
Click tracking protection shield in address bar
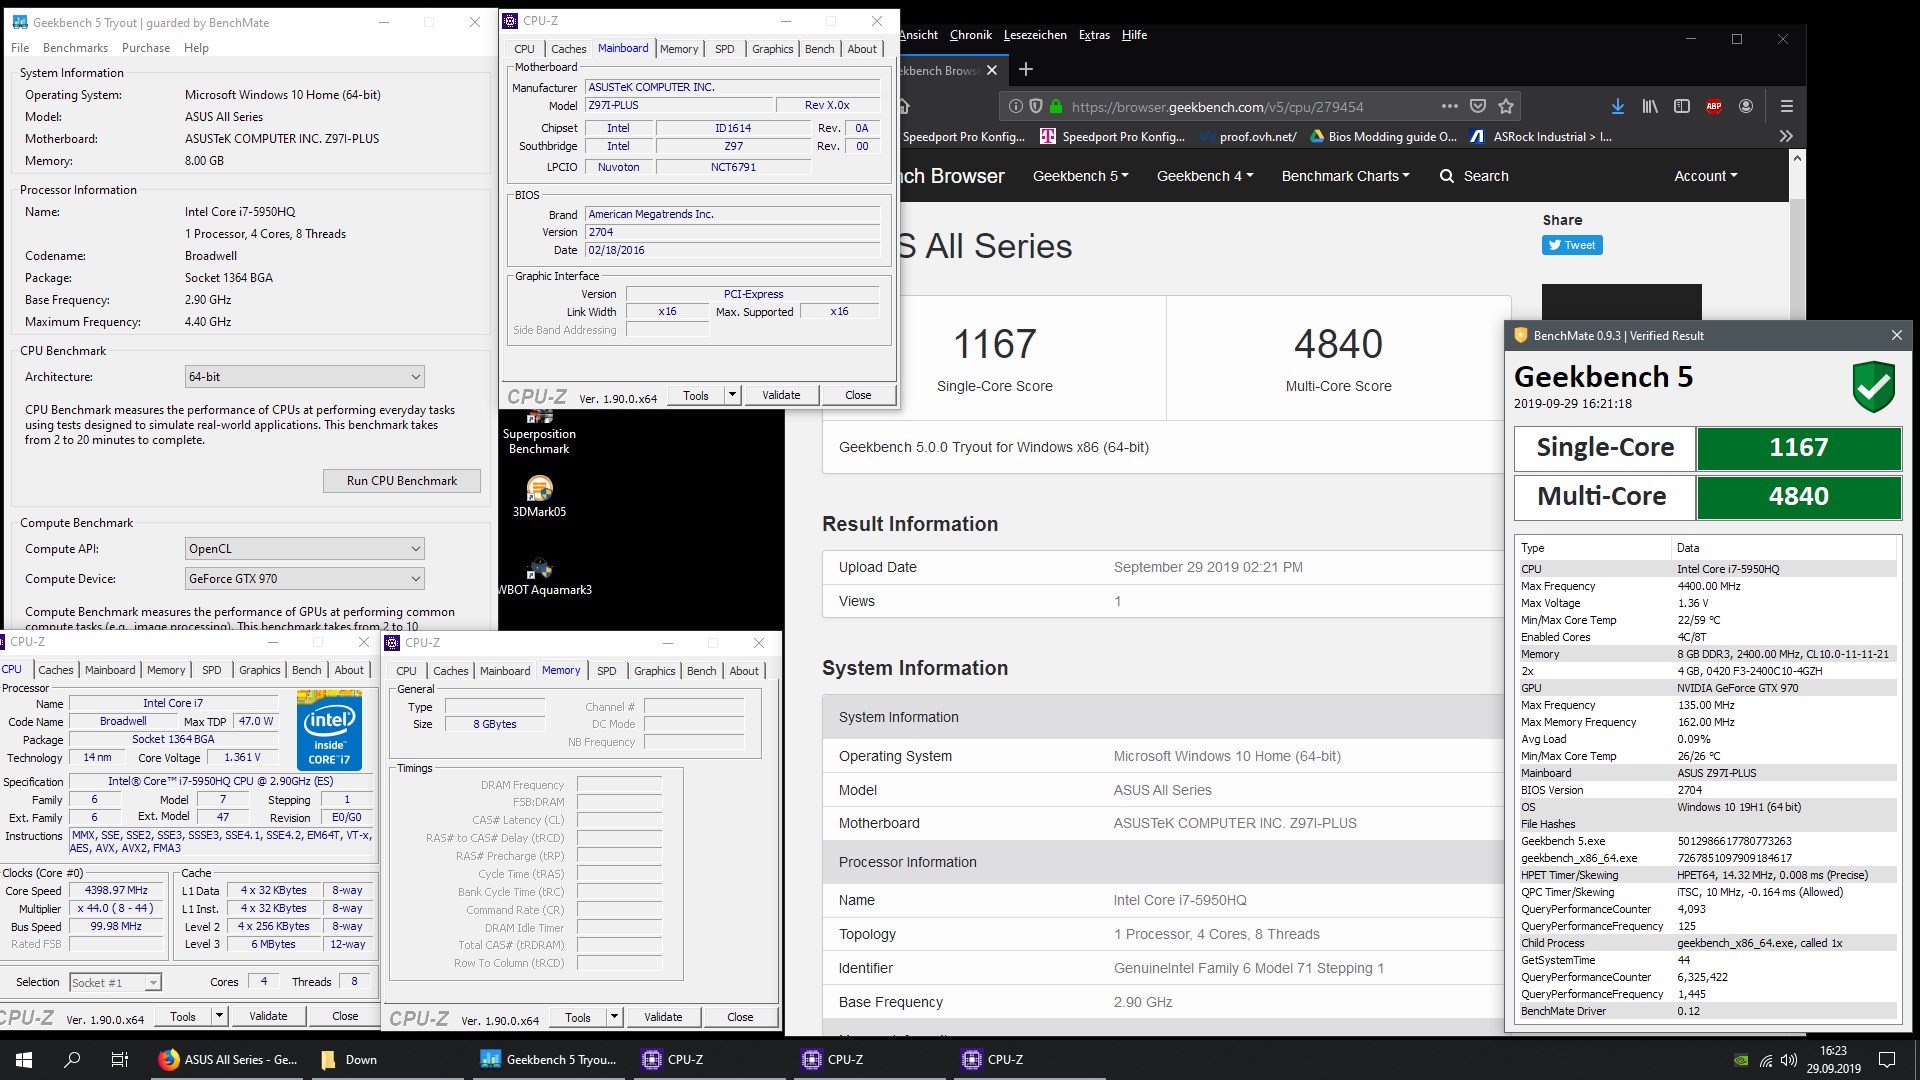pos(1036,106)
